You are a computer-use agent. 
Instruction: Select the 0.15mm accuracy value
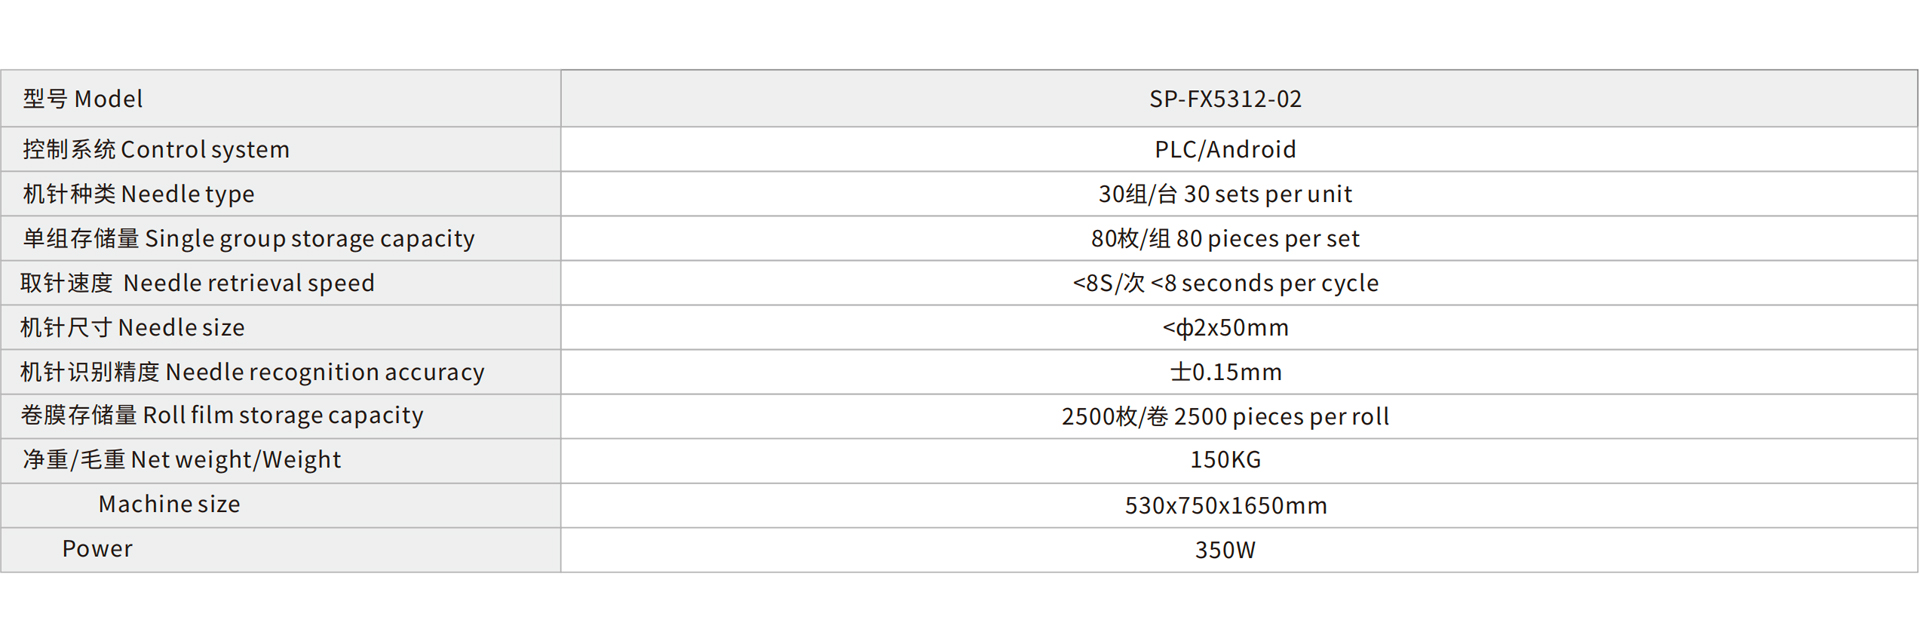(1225, 372)
